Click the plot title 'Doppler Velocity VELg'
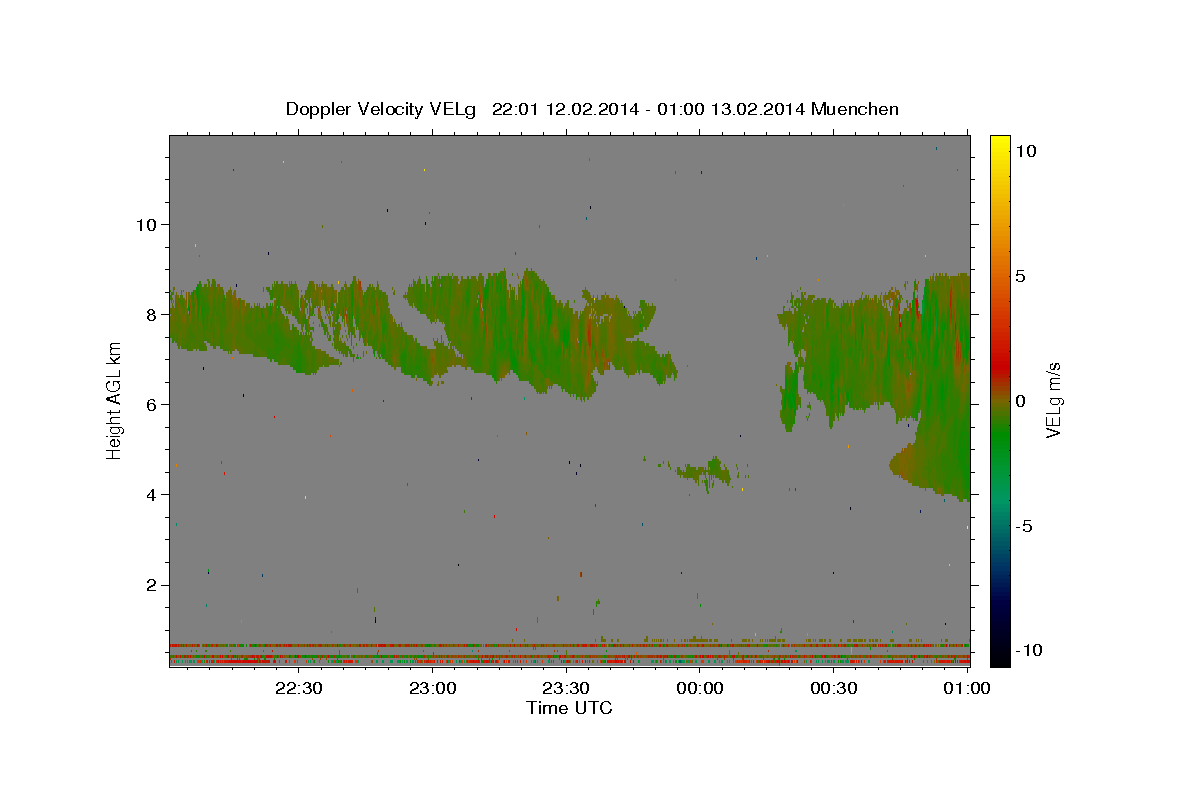The image size is (1200, 800). pos(383,109)
